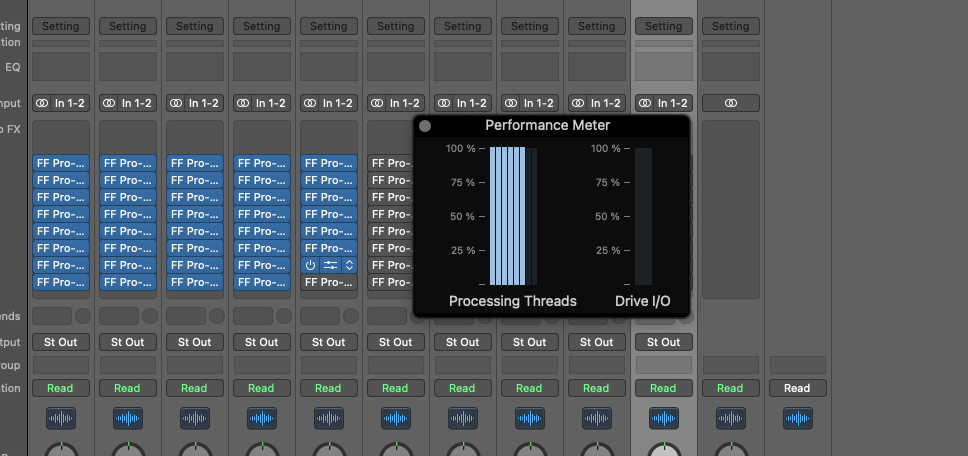Click the Group slot on the first channel strip
Screen dimensions: 968x456
point(60,365)
